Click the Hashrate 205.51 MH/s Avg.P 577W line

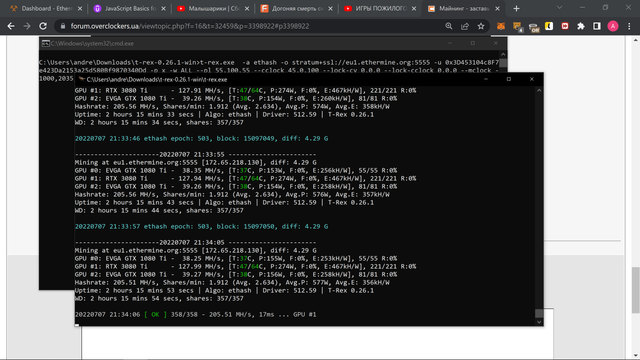[x=232, y=282]
